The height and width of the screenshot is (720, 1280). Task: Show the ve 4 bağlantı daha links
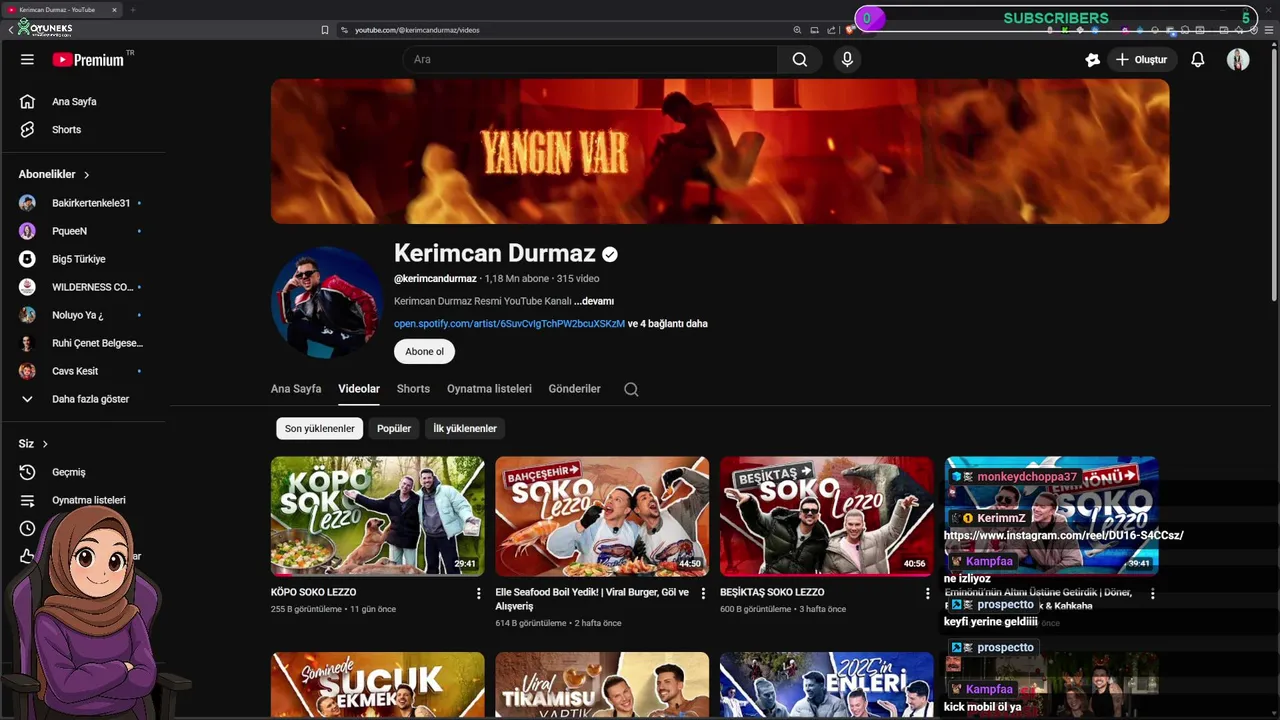click(668, 324)
